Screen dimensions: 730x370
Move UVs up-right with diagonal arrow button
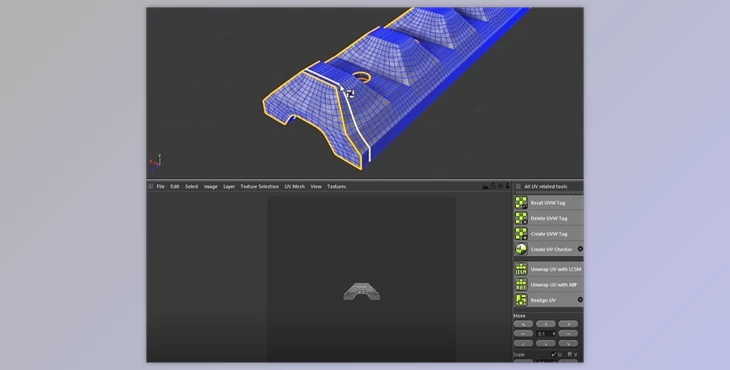point(568,323)
